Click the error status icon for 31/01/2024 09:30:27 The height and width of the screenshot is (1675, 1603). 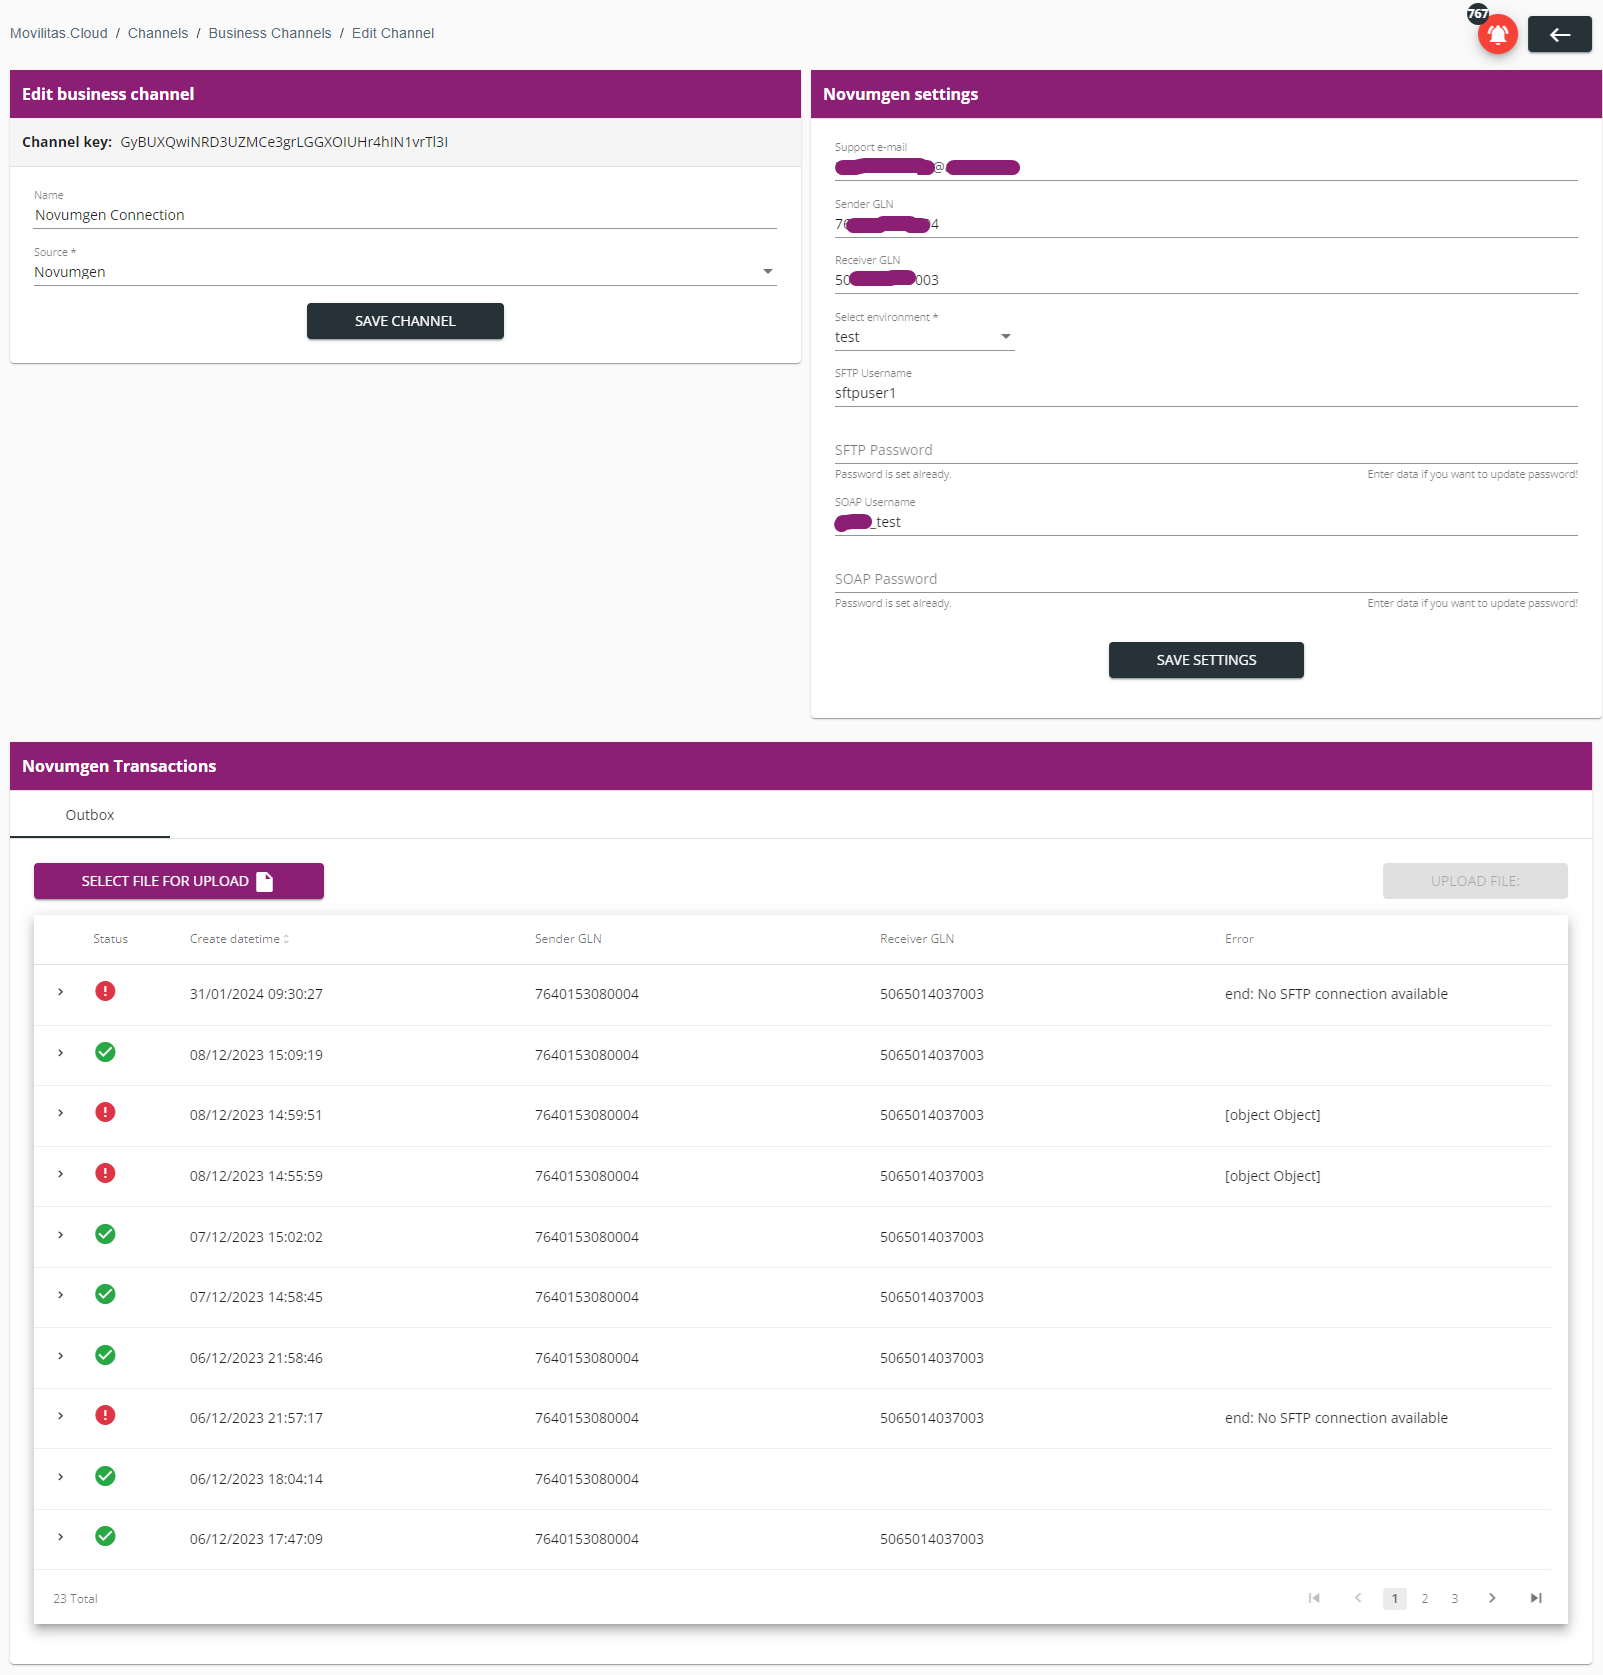coord(105,991)
